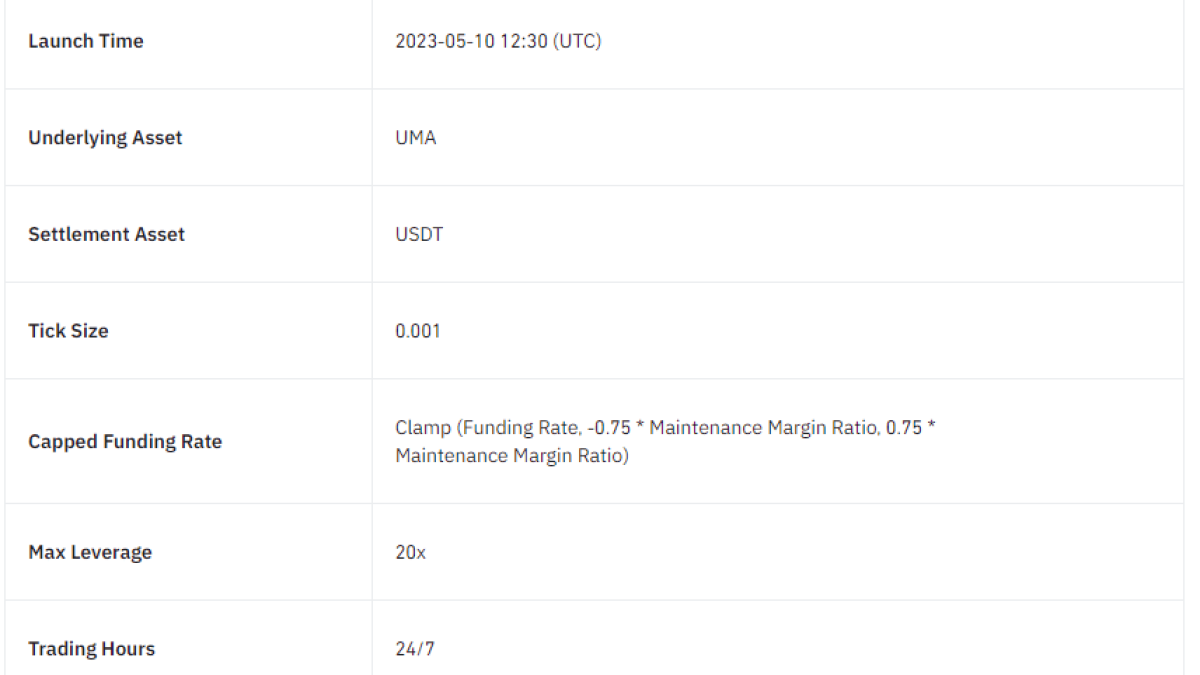Select the 24/7 trading hours value
The height and width of the screenshot is (675, 1200).
(x=415, y=649)
